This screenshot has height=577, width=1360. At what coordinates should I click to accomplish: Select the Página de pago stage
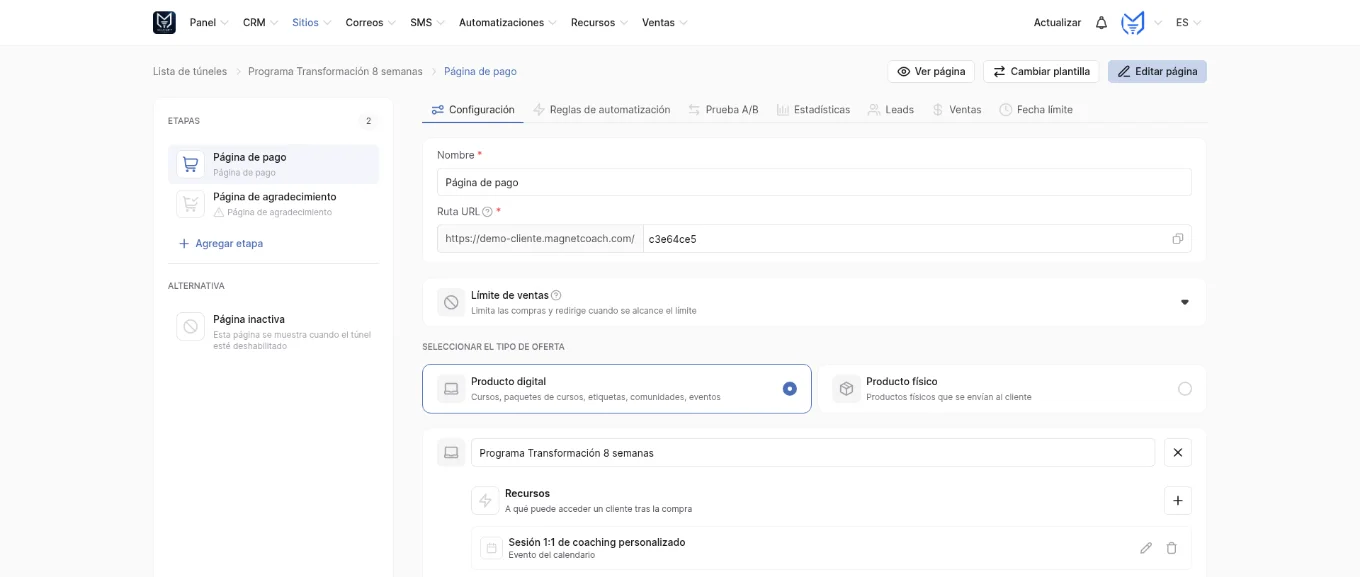273,164
